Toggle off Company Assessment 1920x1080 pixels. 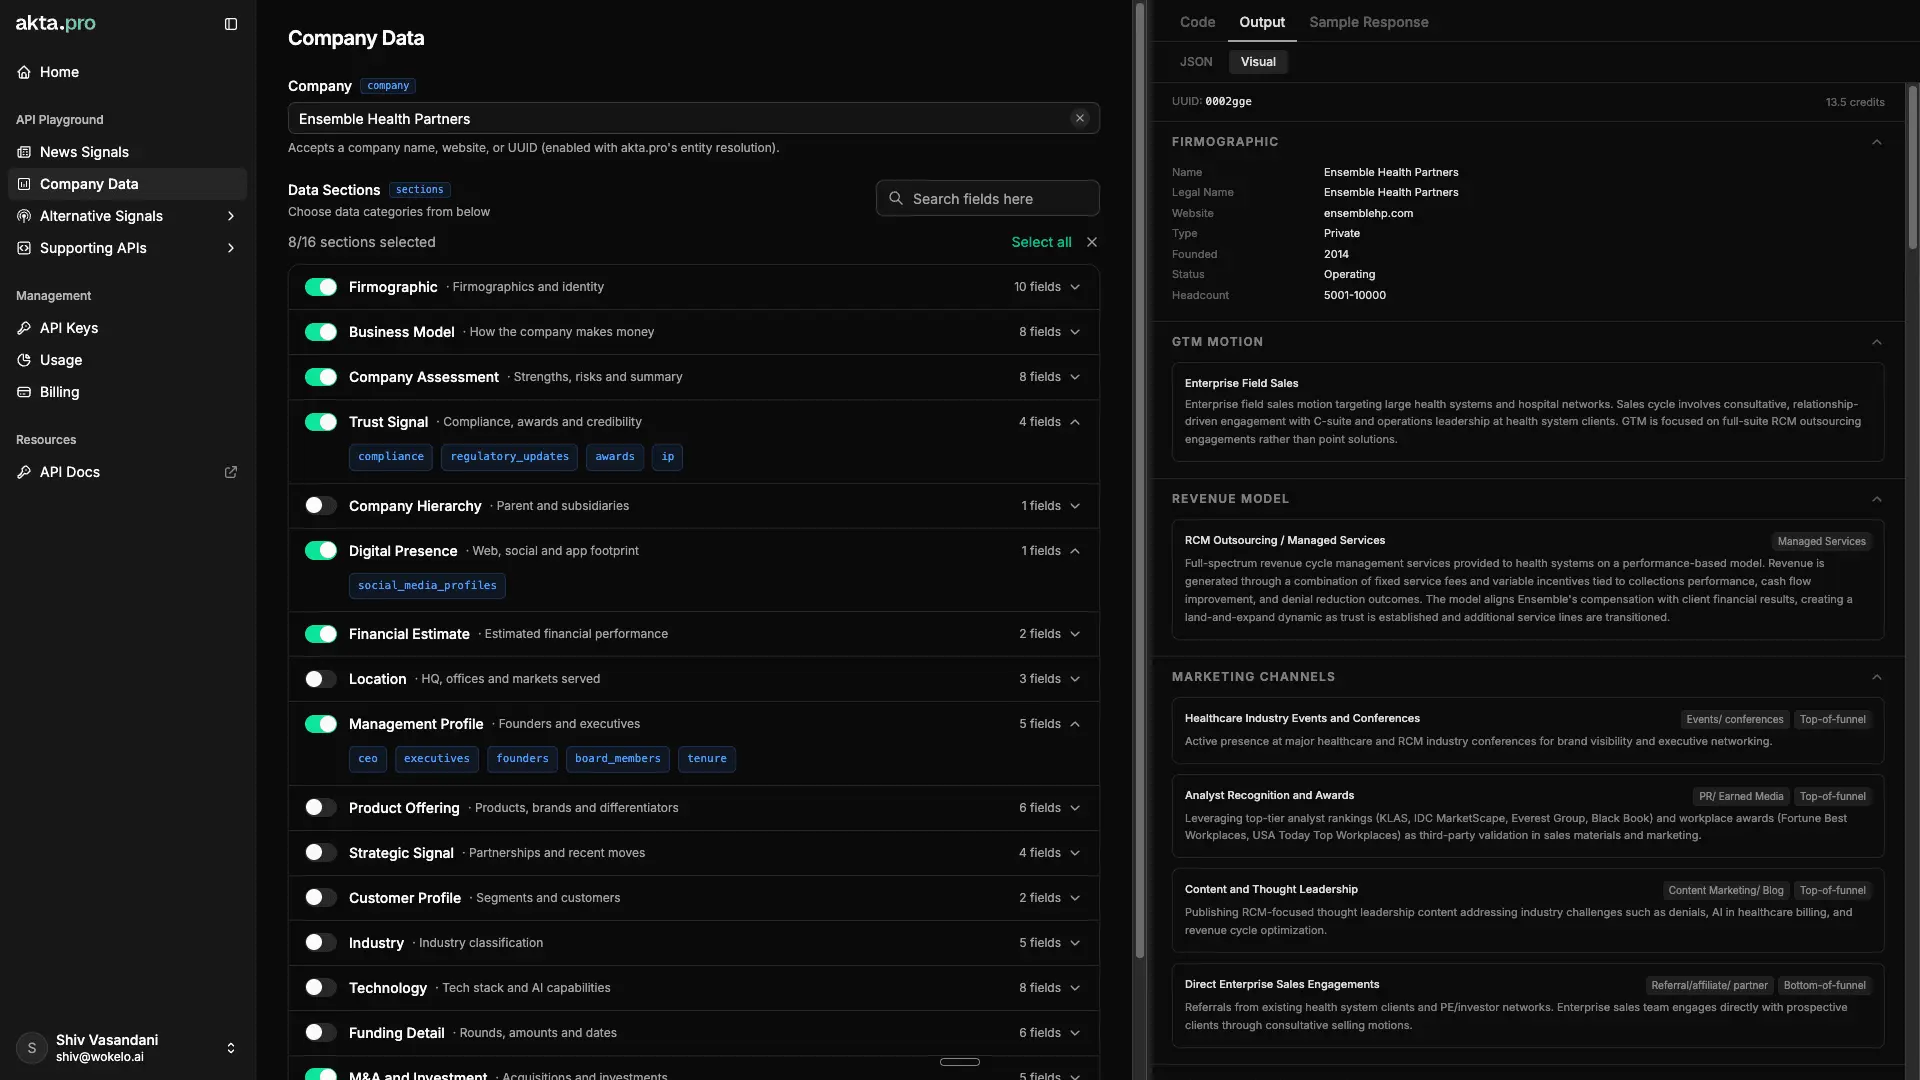click(x=321, y=377)
